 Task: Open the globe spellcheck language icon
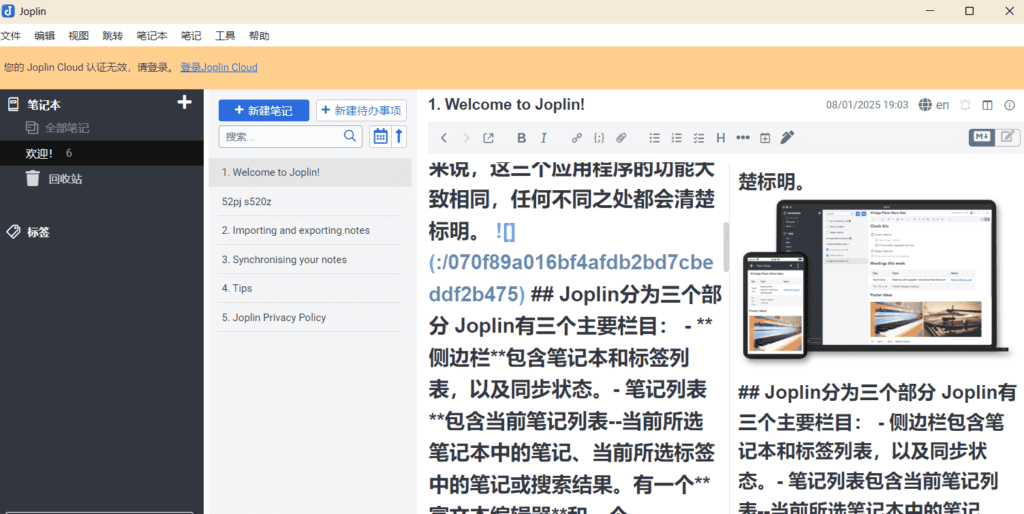coord(925,105)
